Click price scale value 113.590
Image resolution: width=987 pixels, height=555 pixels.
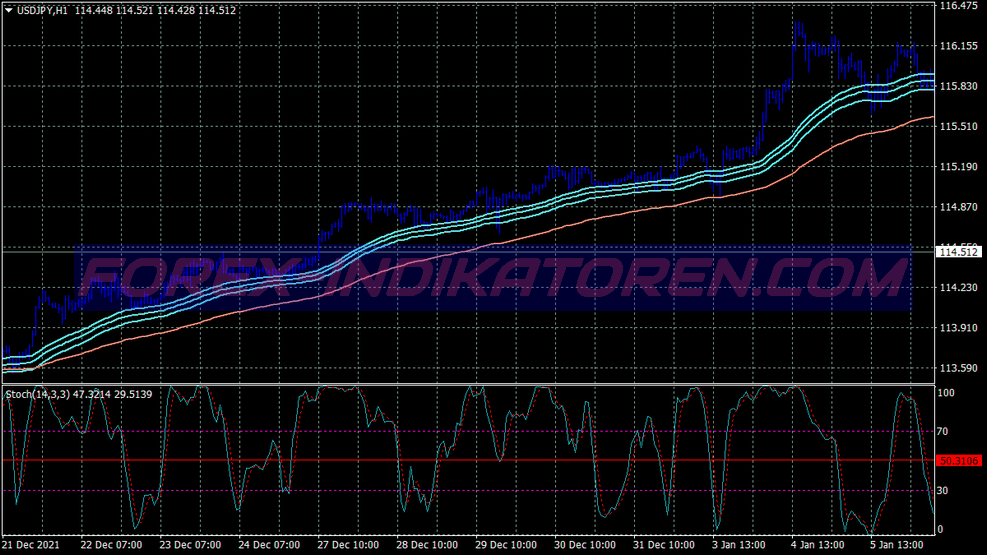point(959,368)
